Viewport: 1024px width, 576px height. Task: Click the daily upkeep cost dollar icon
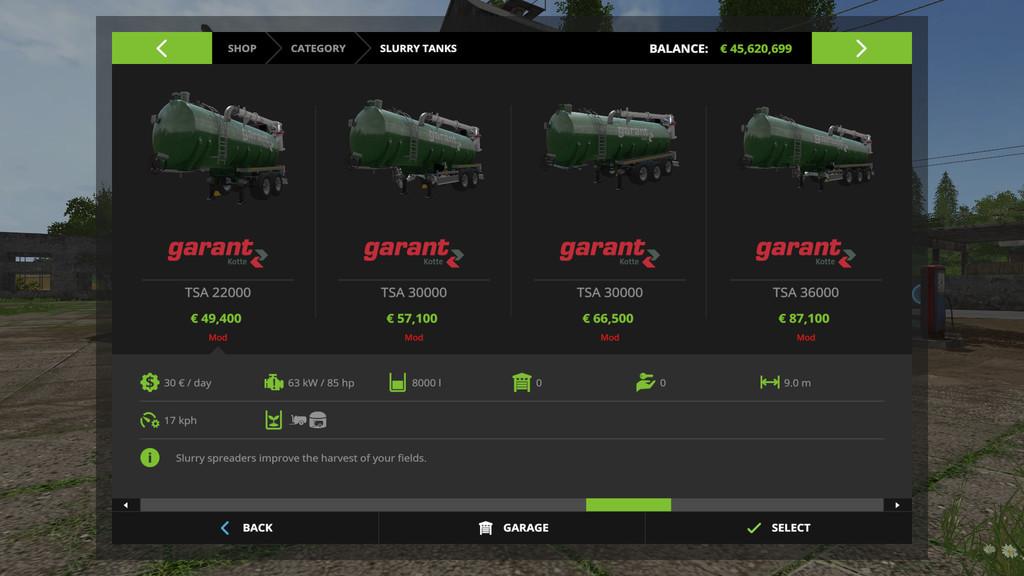click(x=150, y=382)
